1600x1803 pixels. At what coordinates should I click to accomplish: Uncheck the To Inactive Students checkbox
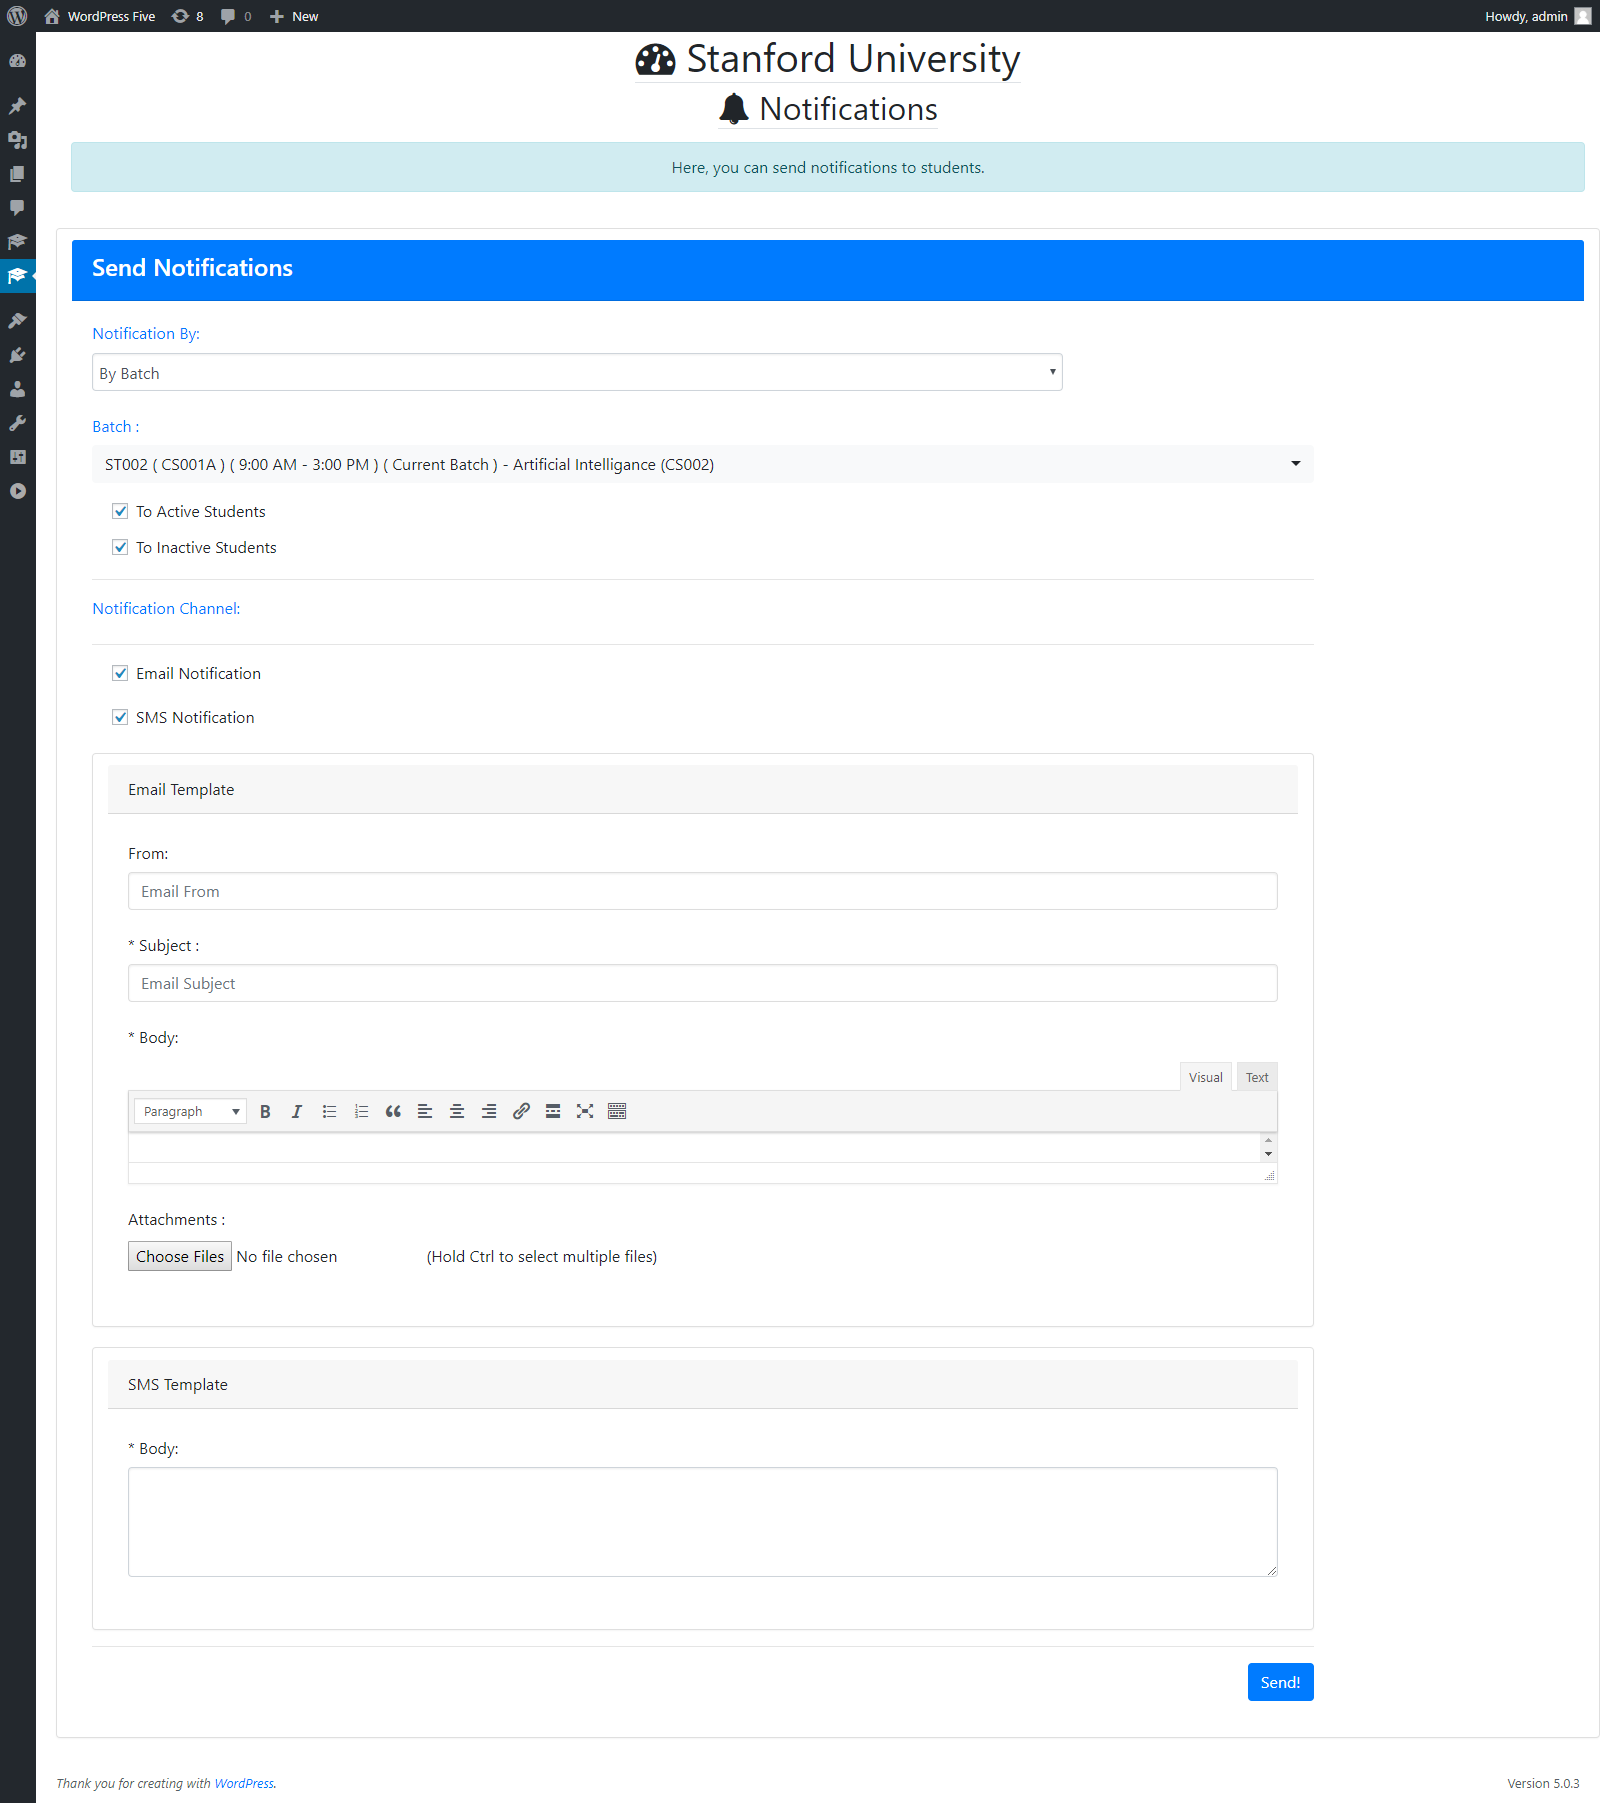120,547
